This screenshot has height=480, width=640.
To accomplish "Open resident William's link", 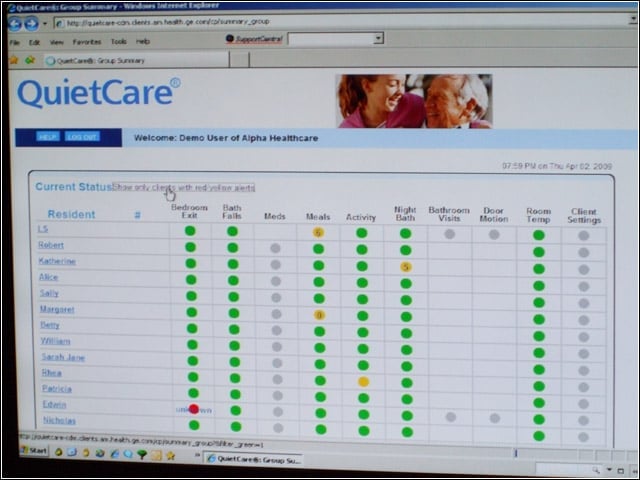I will tap(56, 341).
